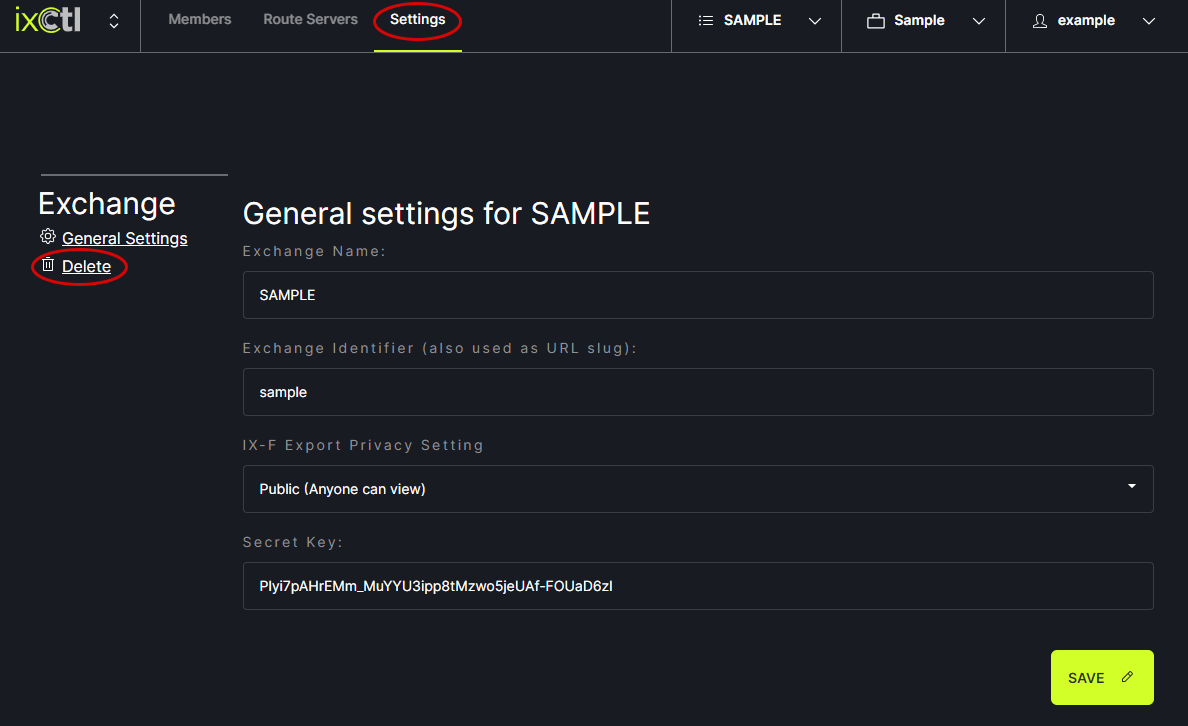The width and height of the screenshot is (1188, 726).
Task: Click the briefcase organization icon
Action: (x=876, y=21)
